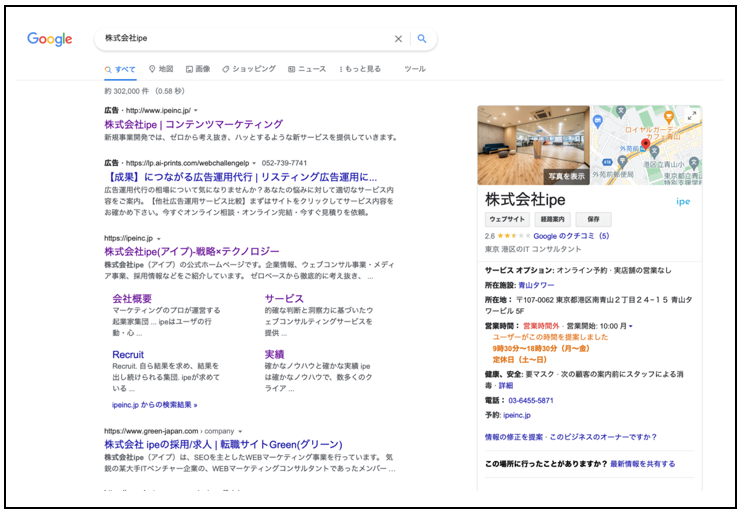Expand the map with the fullscreen arrows icon
The height and width of the screenshot is (516, 744).
tap(691, 116)
